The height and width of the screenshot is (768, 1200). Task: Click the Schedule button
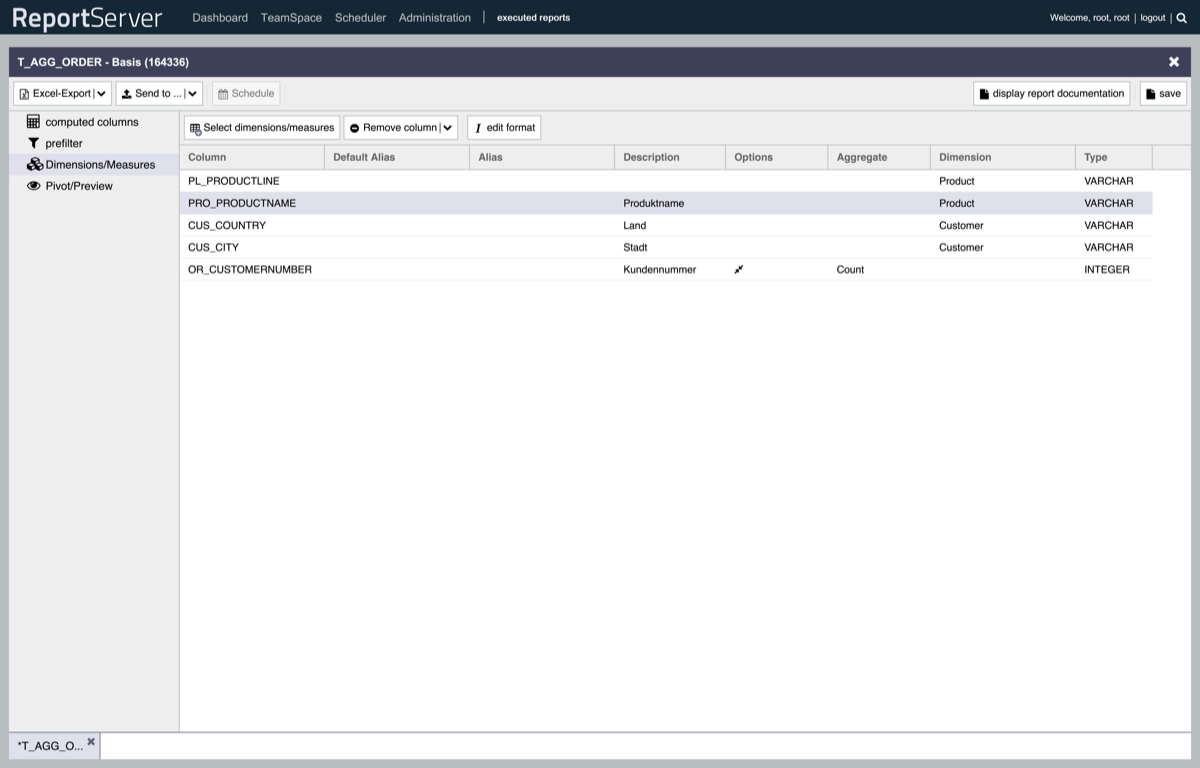pos(246,93)
